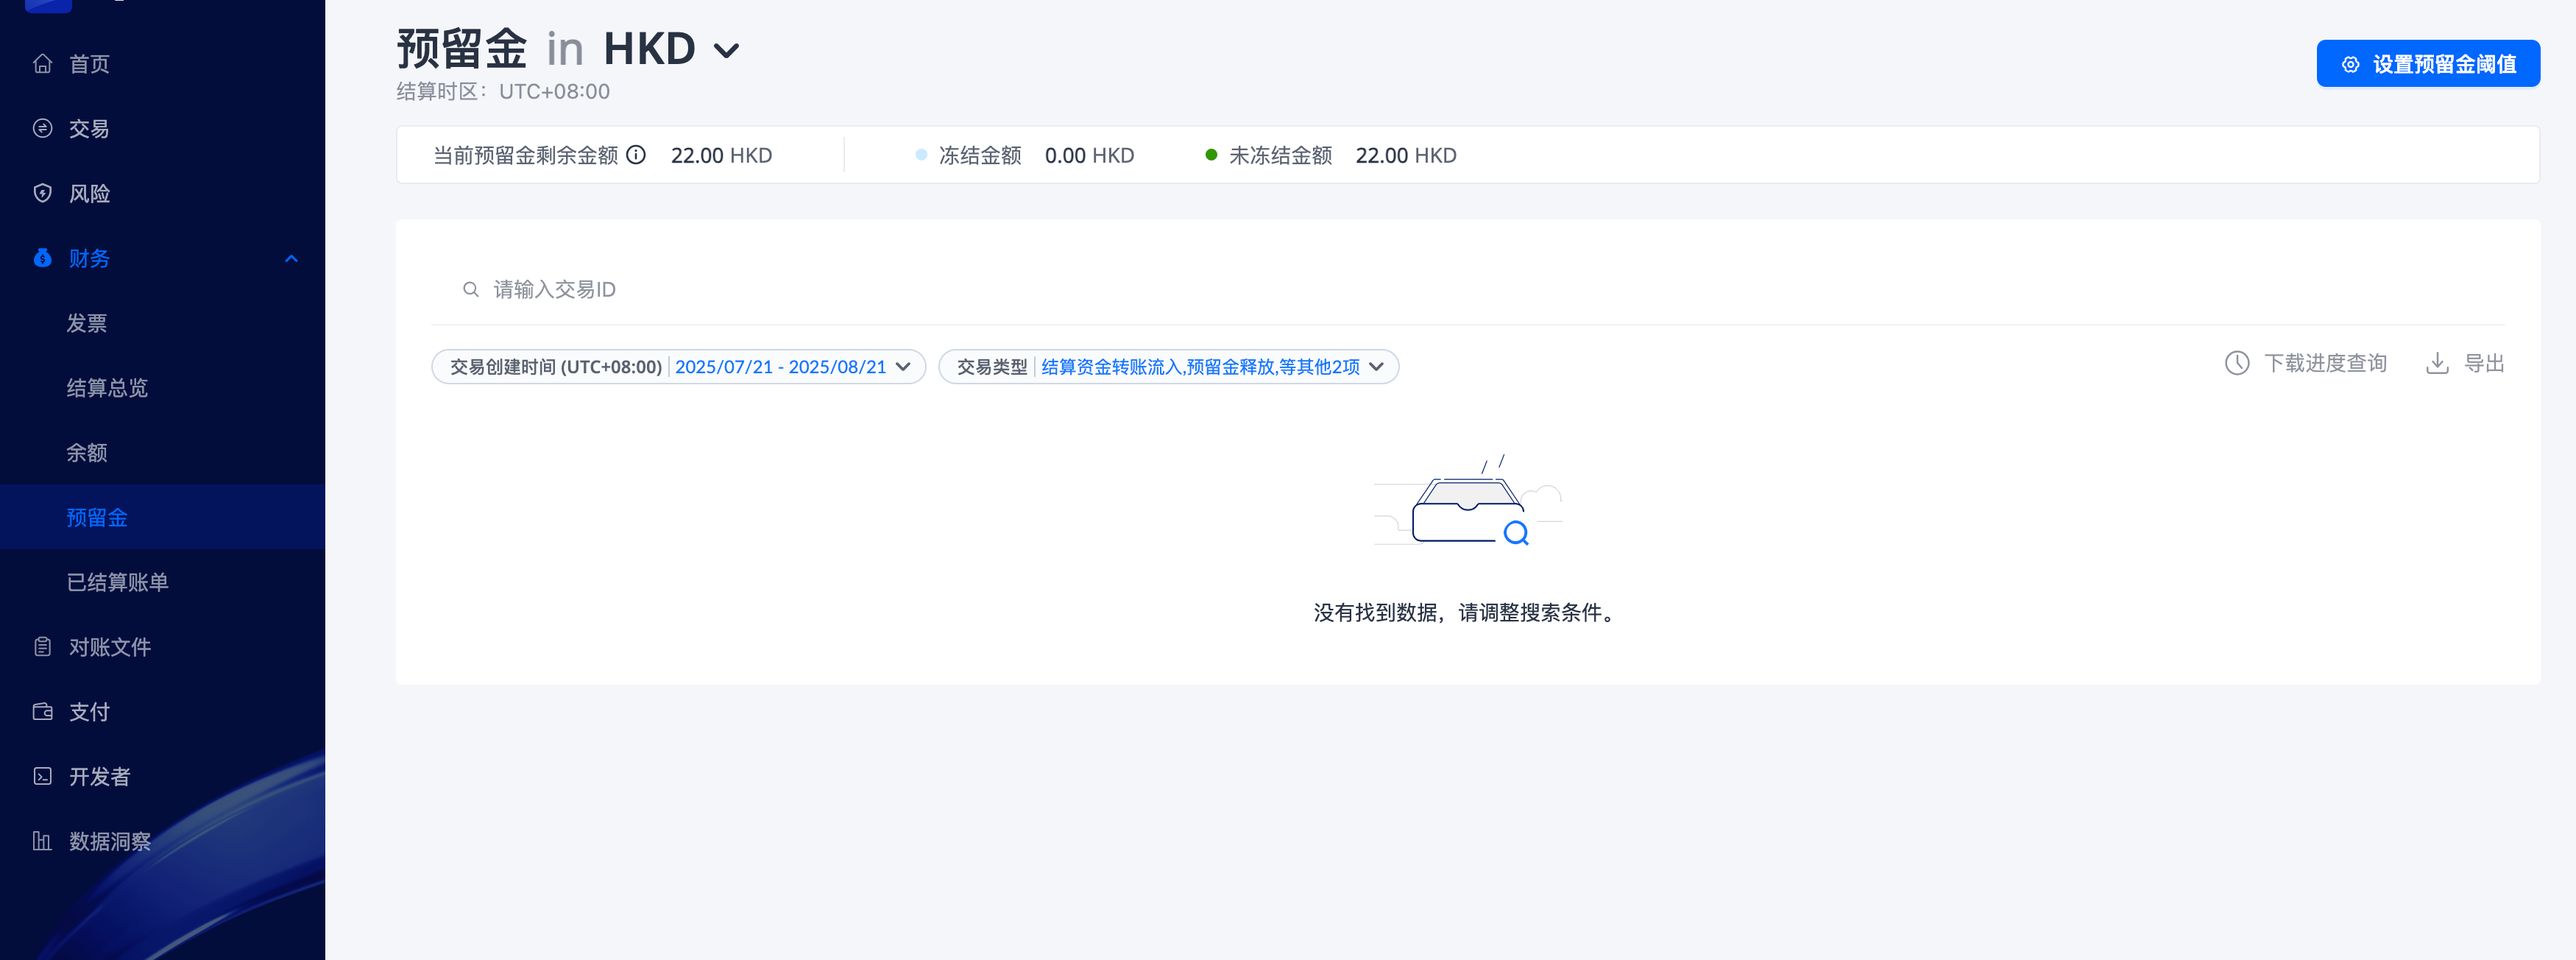Click the download icon next to 导出
Image resolution: width=2576 pixels, height=960 pixels.
click(x=2437, y=363)
